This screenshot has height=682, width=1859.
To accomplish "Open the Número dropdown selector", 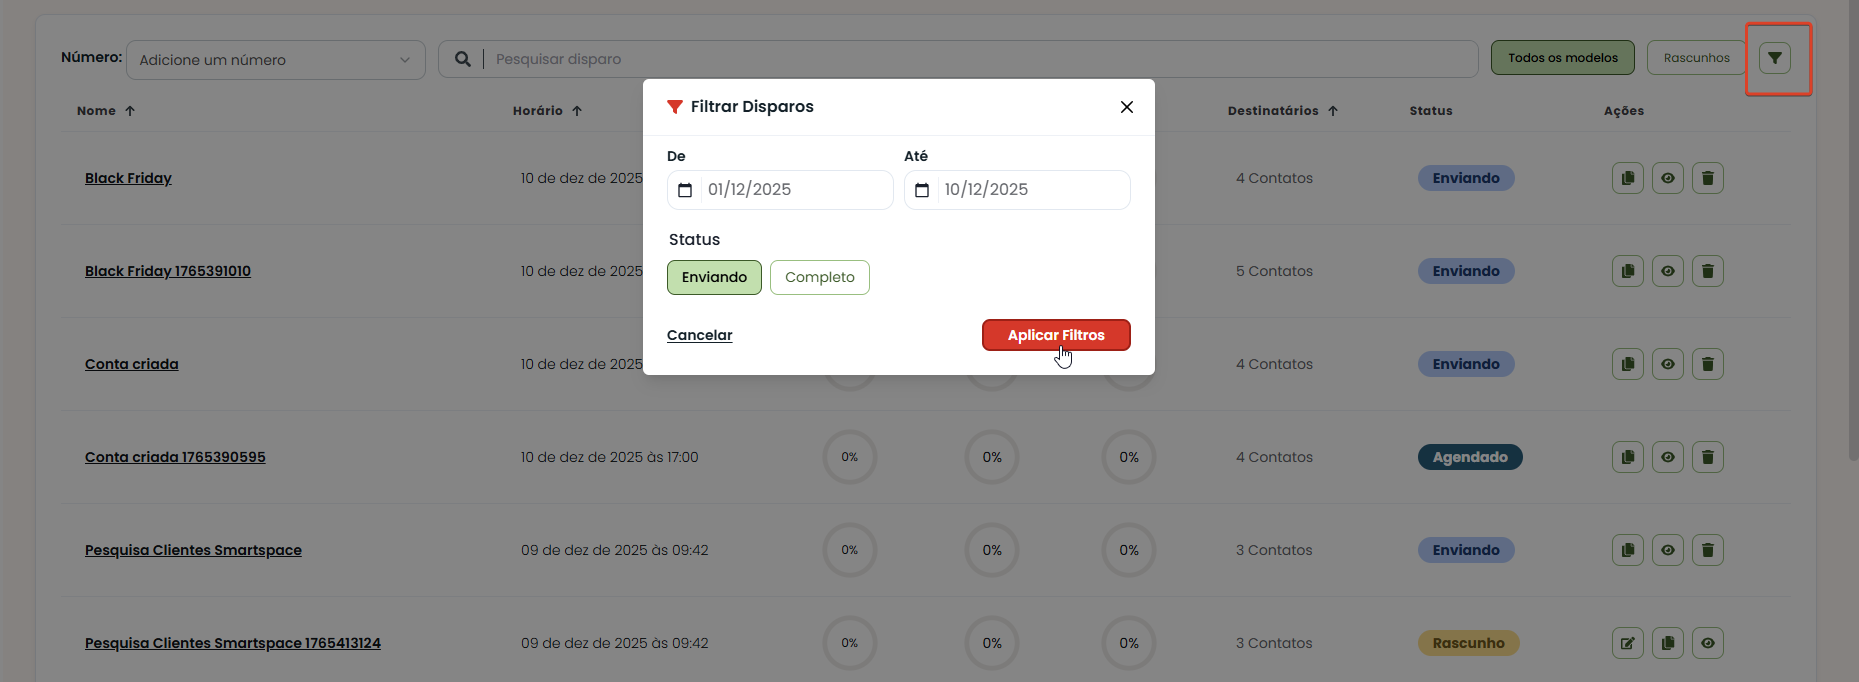I will tap(275, 60).
